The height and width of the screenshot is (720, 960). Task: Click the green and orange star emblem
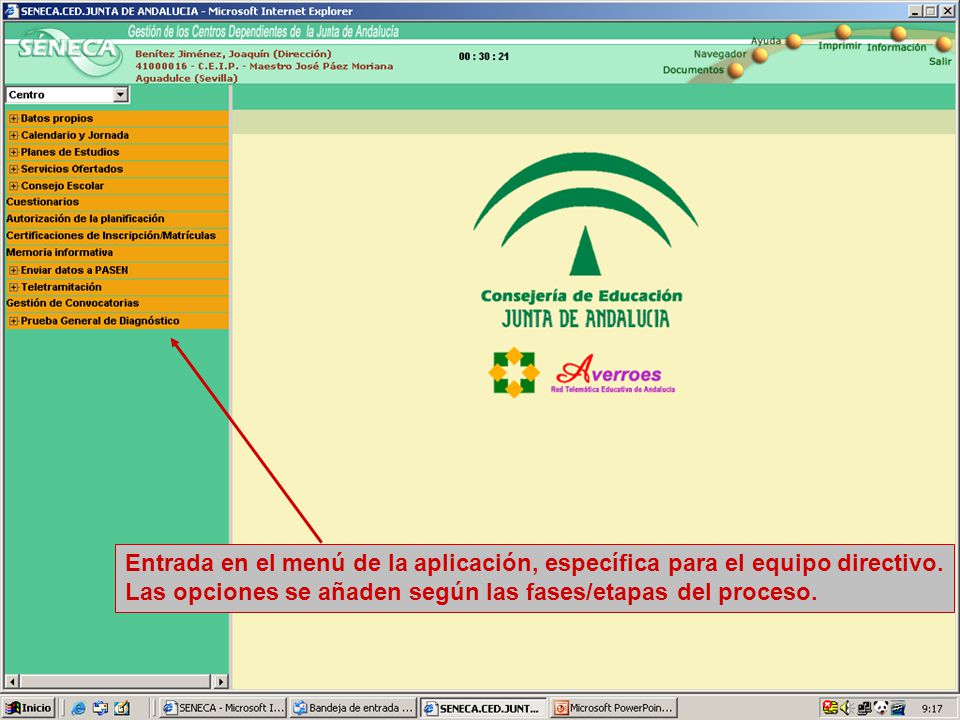click(x=514, y=372)
